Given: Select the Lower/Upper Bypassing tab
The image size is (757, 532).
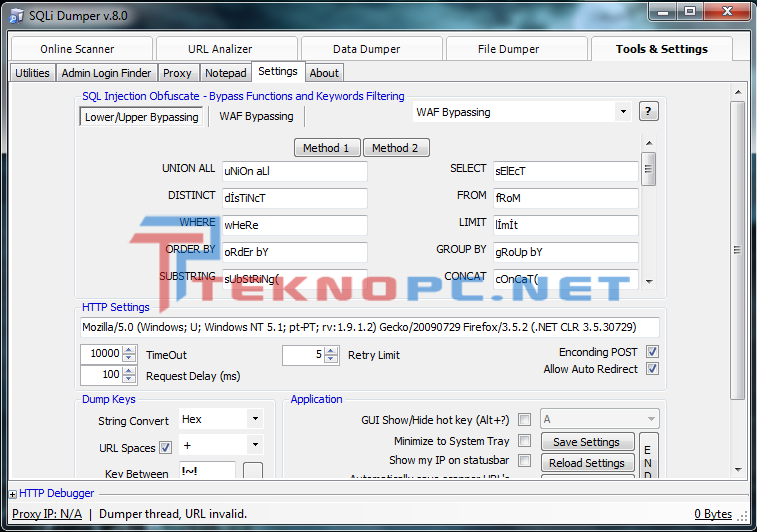Looking at the screenshot, I should [141, 117].
